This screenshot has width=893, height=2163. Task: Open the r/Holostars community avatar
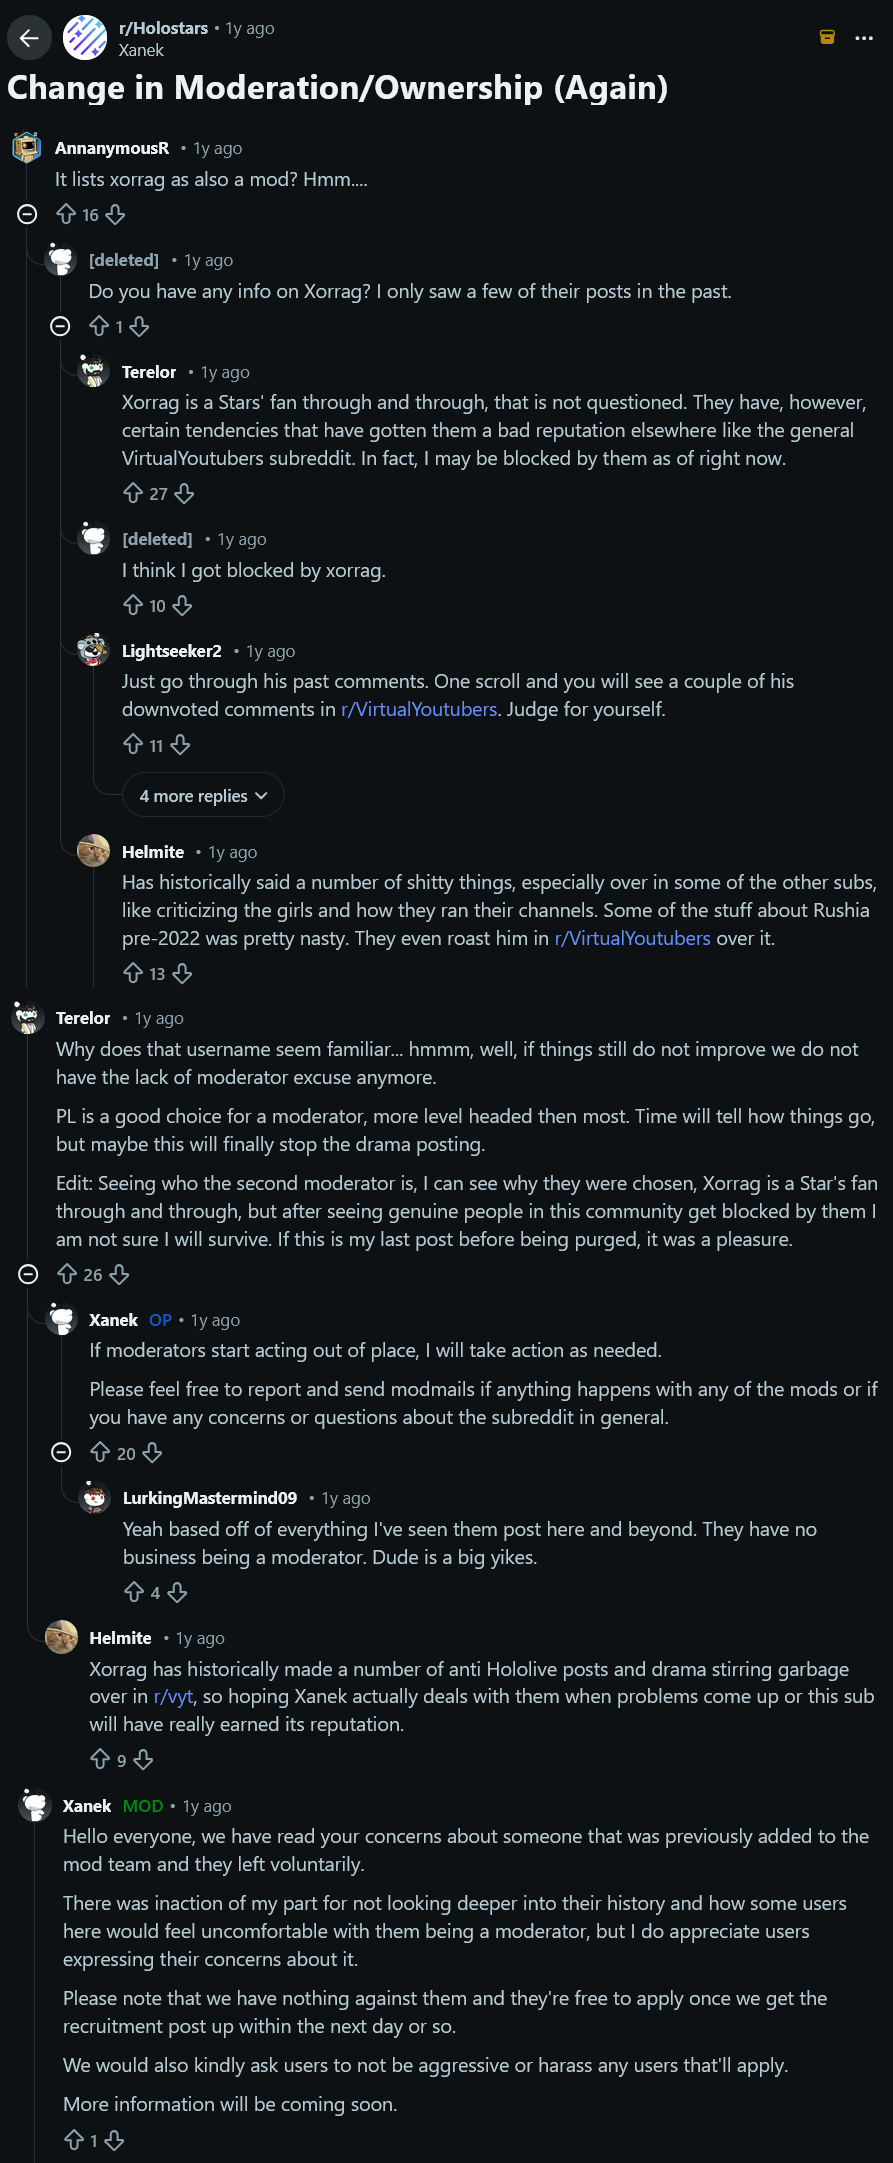[85, 38]
